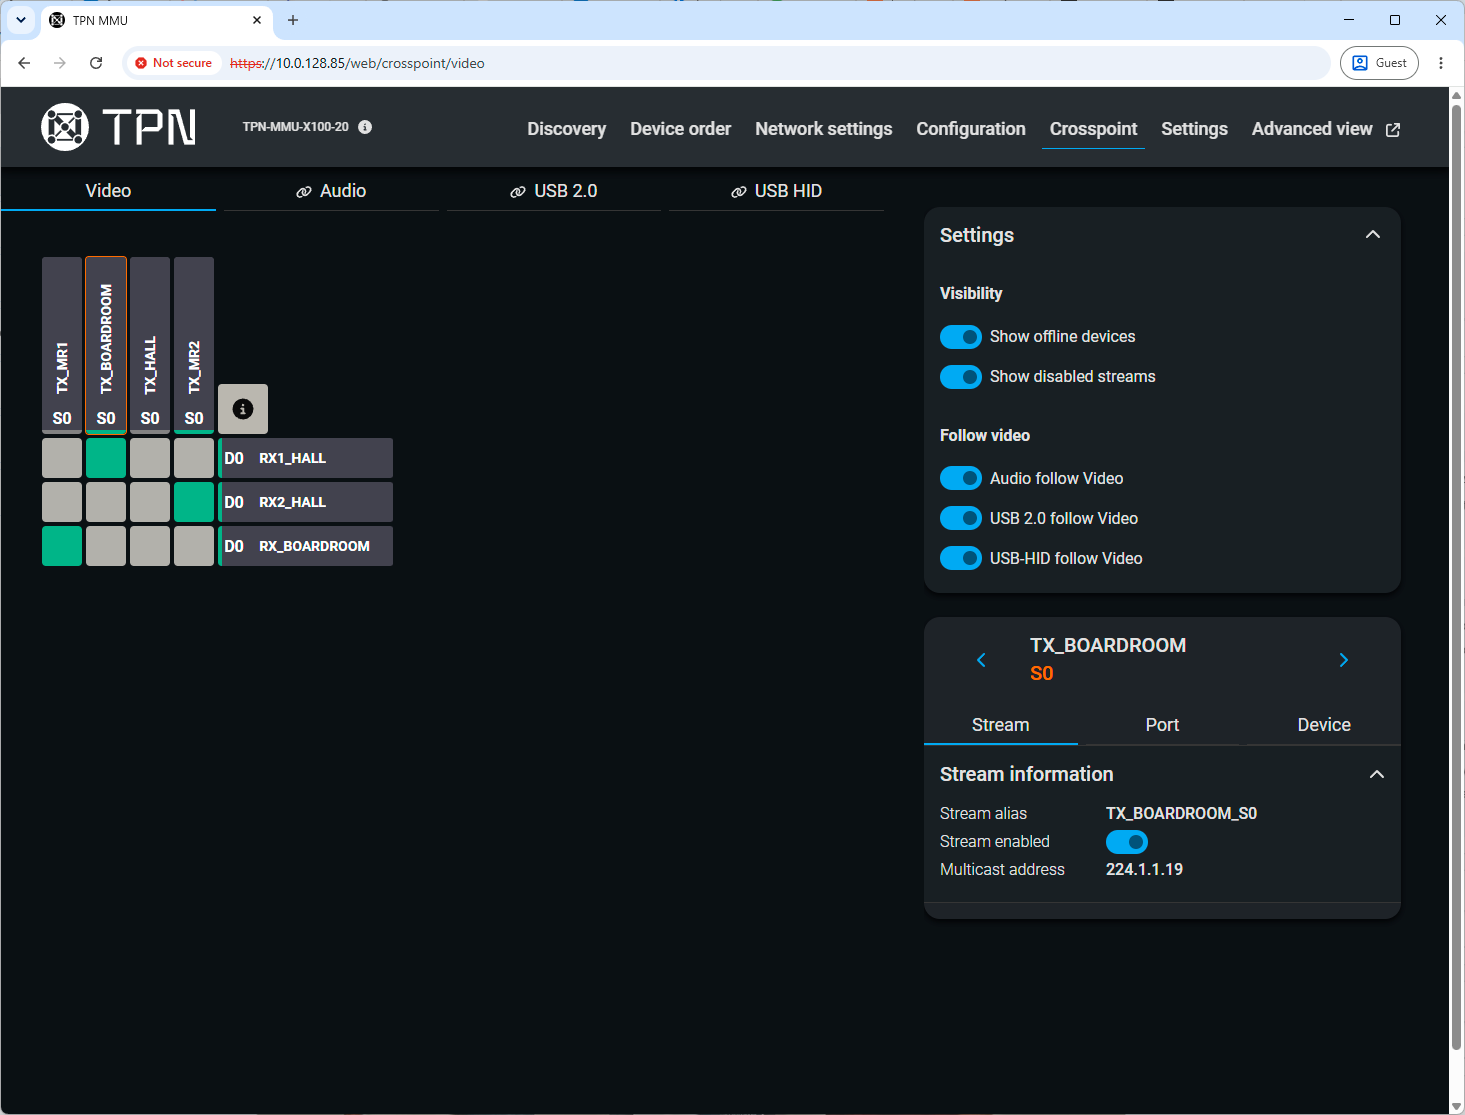Open the Device tab
The image size is (1465, 1115).
(x=1324, y=725)
